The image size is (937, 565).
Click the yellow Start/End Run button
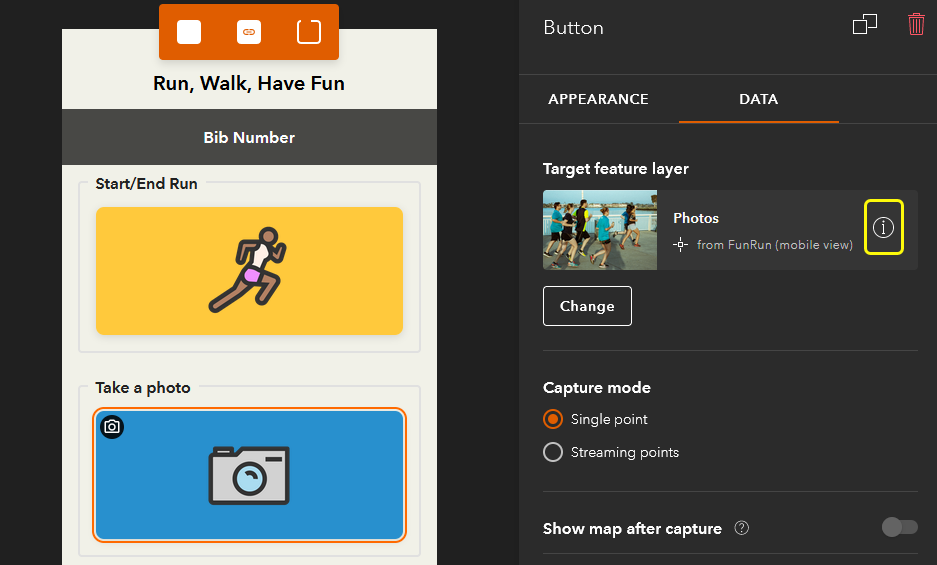249,271
